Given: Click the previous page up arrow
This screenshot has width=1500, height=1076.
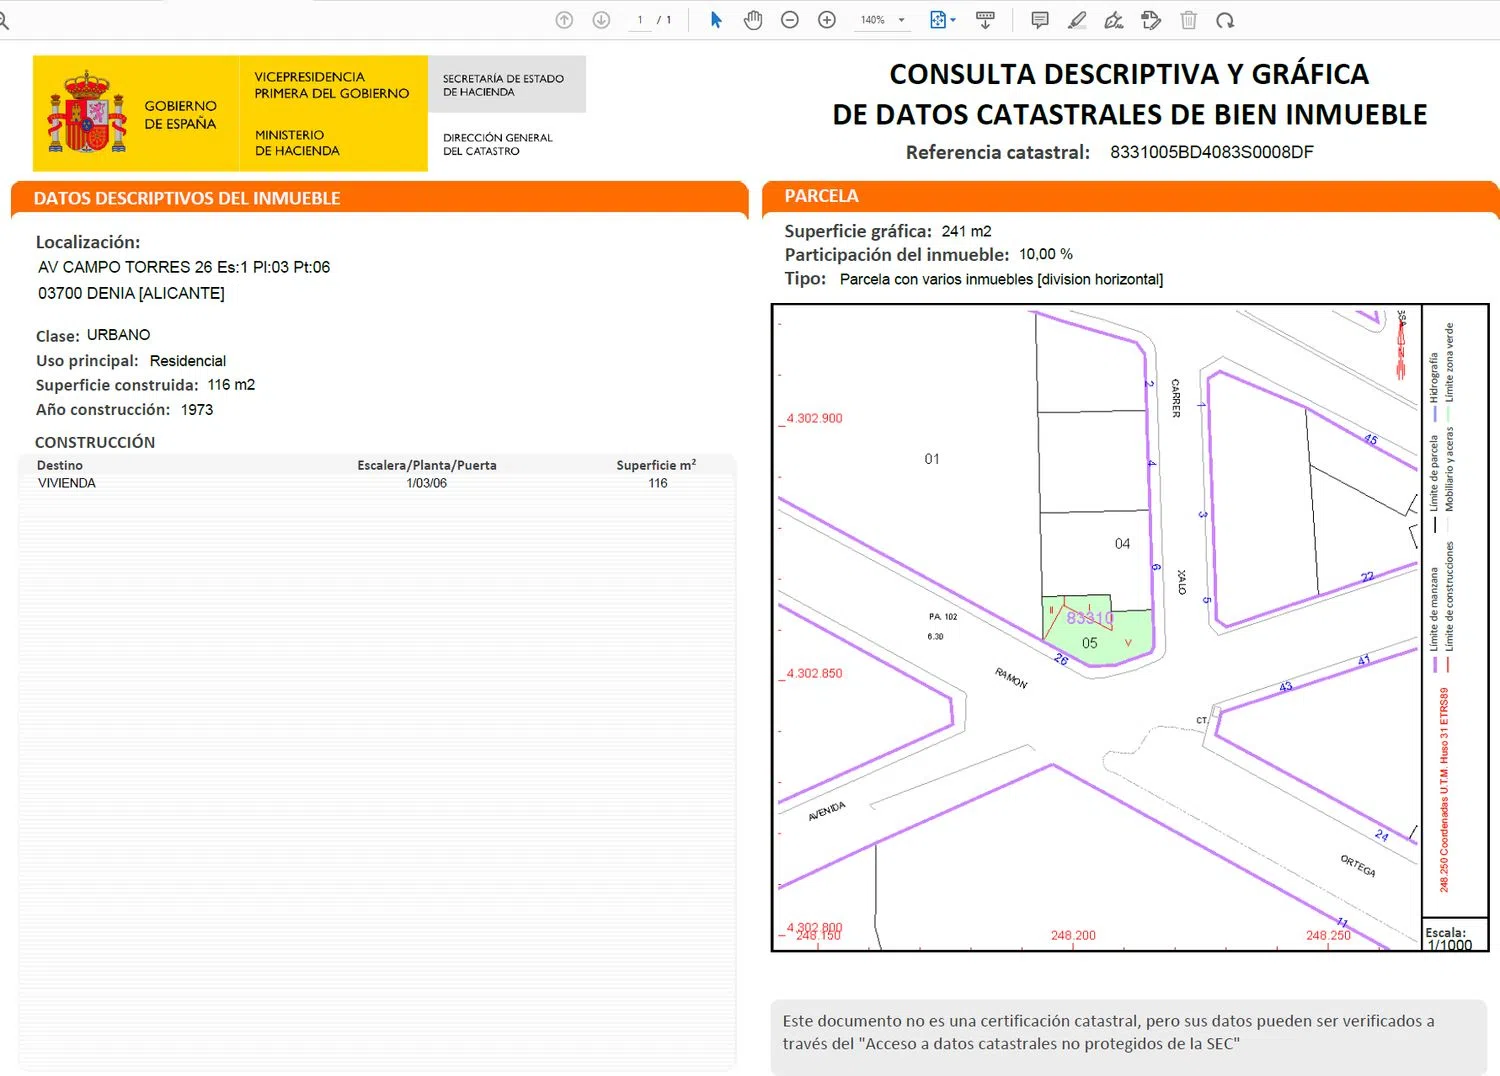Looking at the screenshot, I should [564, 20].
